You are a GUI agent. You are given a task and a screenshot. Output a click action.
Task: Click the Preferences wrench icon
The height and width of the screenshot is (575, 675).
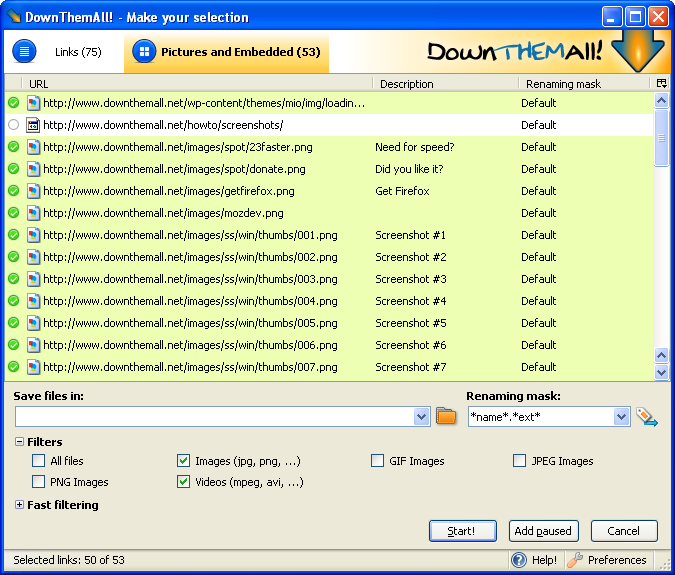[x=575, y=560]
